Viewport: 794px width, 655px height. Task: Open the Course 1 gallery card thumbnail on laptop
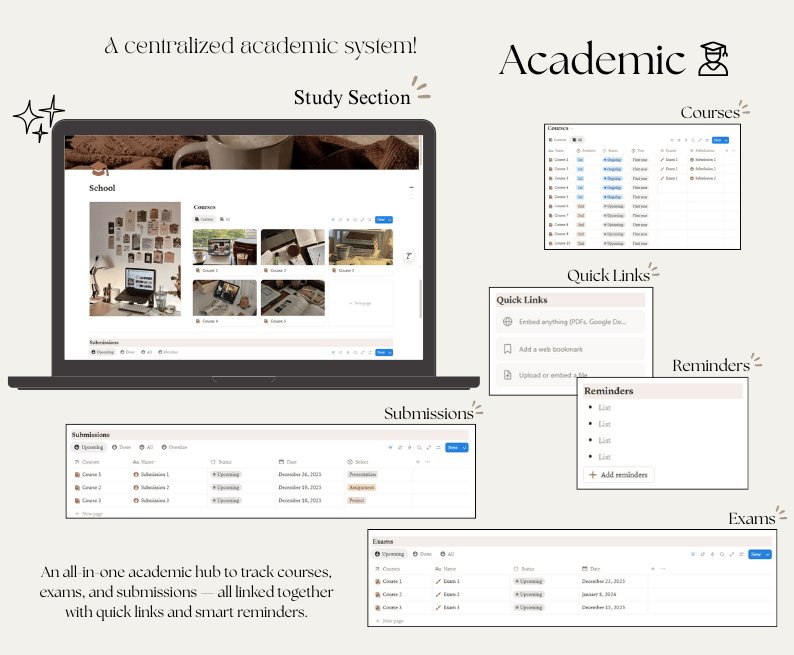click(x=224, y=248)
